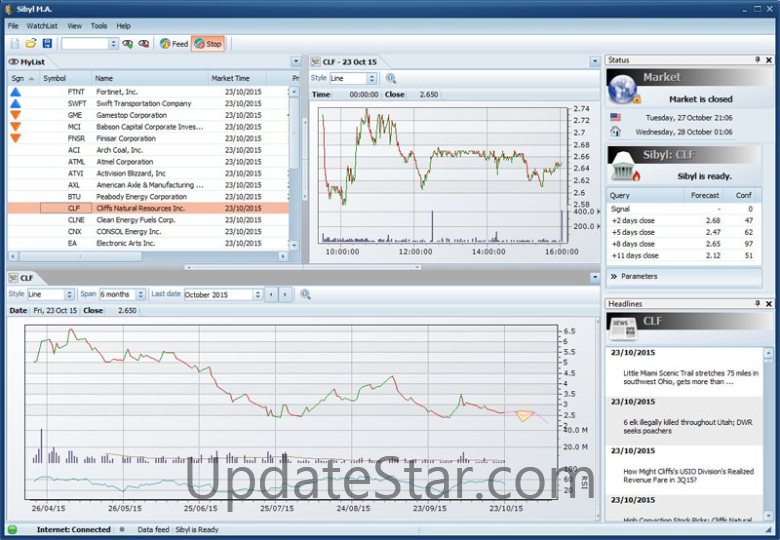The width and height of the screenshot is (780, 540).
Task: Click the CLF history chart zoom magnifier
Action: pos(305,294)
